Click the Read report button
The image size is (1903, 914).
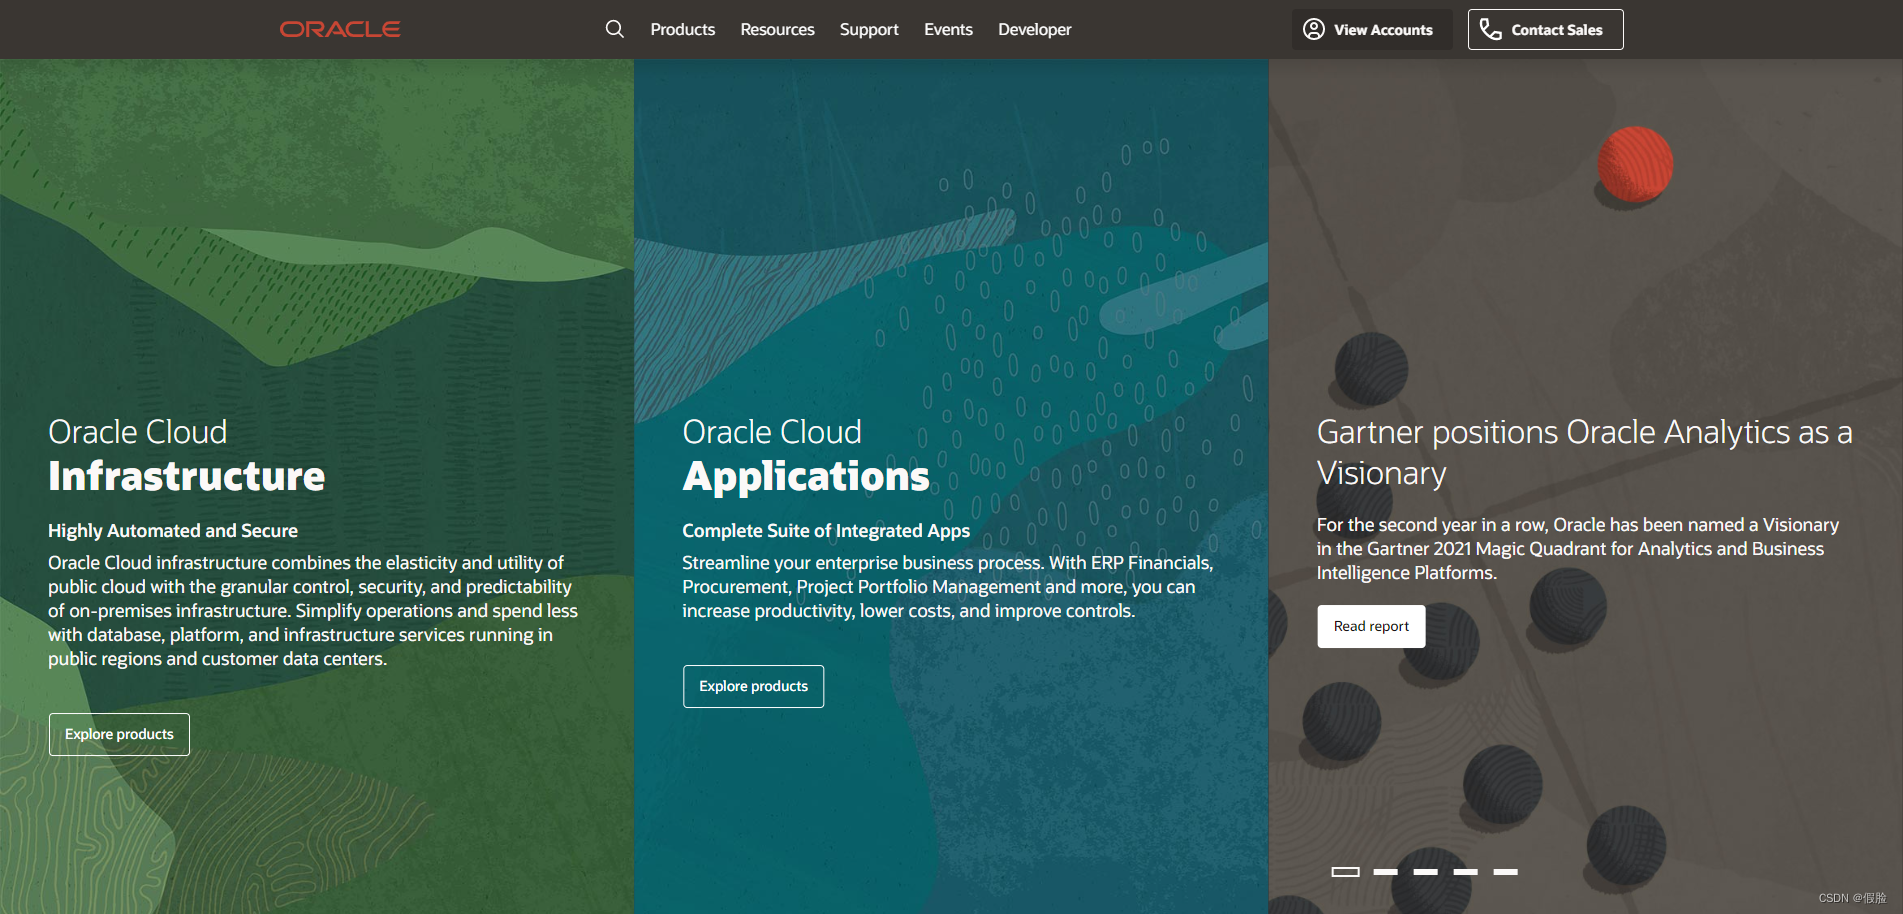pos(1371,626)
